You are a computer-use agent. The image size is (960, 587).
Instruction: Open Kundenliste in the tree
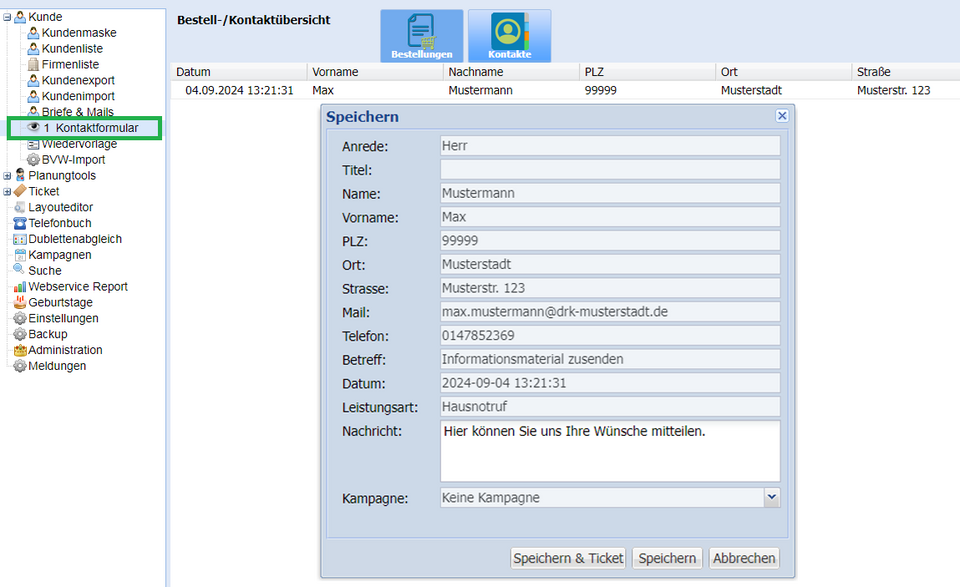pos(72,48)
